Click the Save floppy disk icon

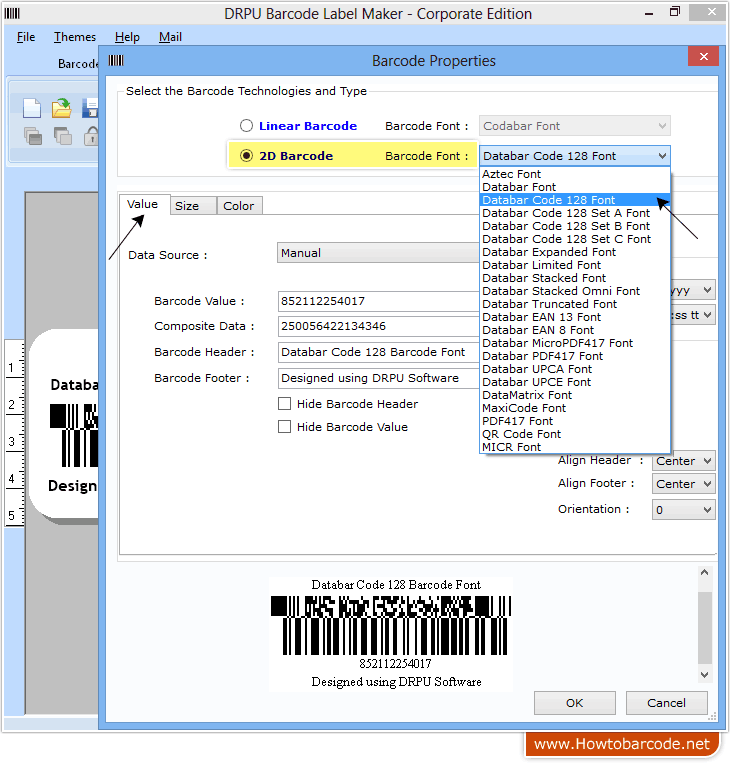coord(90,108)
